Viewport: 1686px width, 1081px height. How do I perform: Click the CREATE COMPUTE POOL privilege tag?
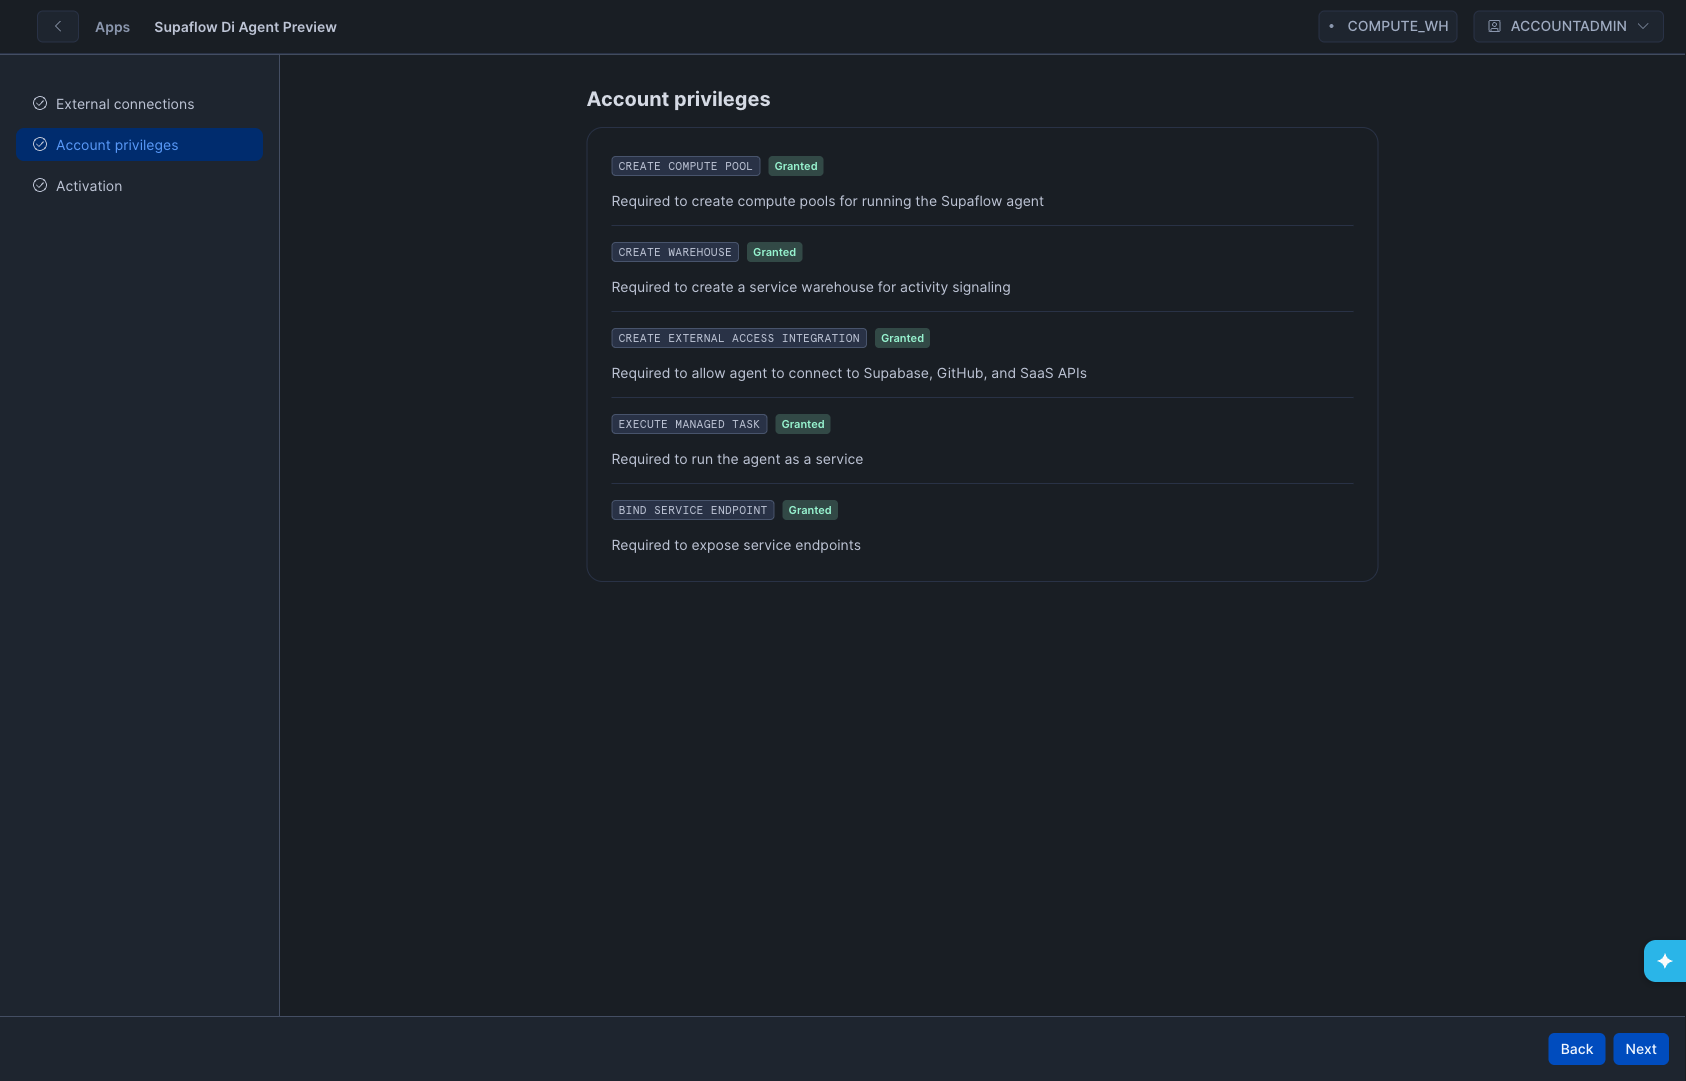(685, 167)
